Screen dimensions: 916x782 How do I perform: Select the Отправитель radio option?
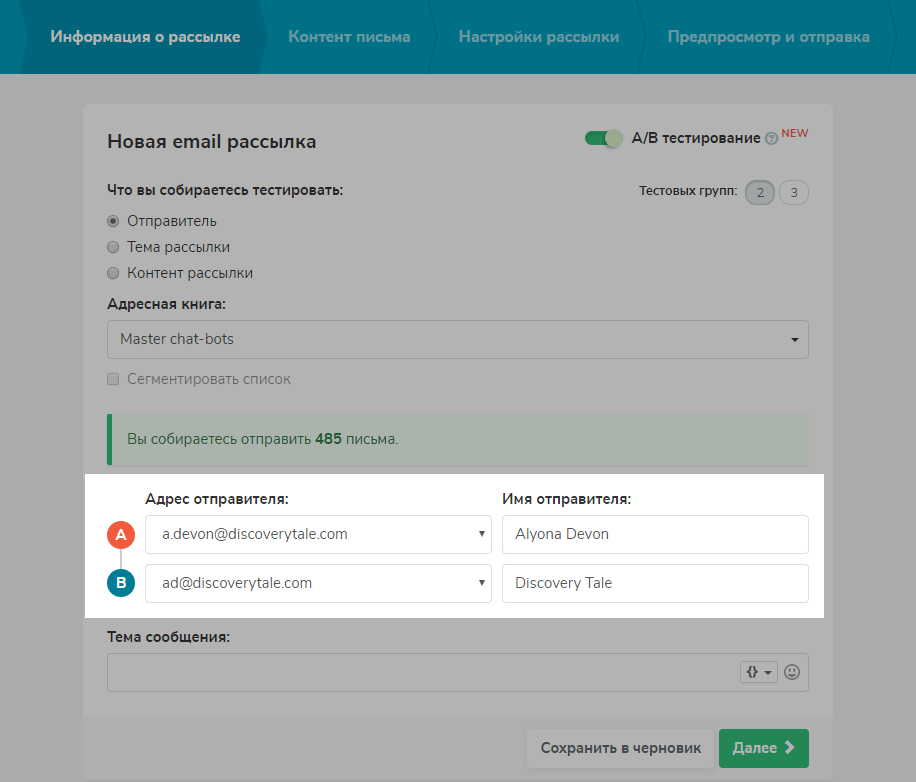(x=114, y=221)
